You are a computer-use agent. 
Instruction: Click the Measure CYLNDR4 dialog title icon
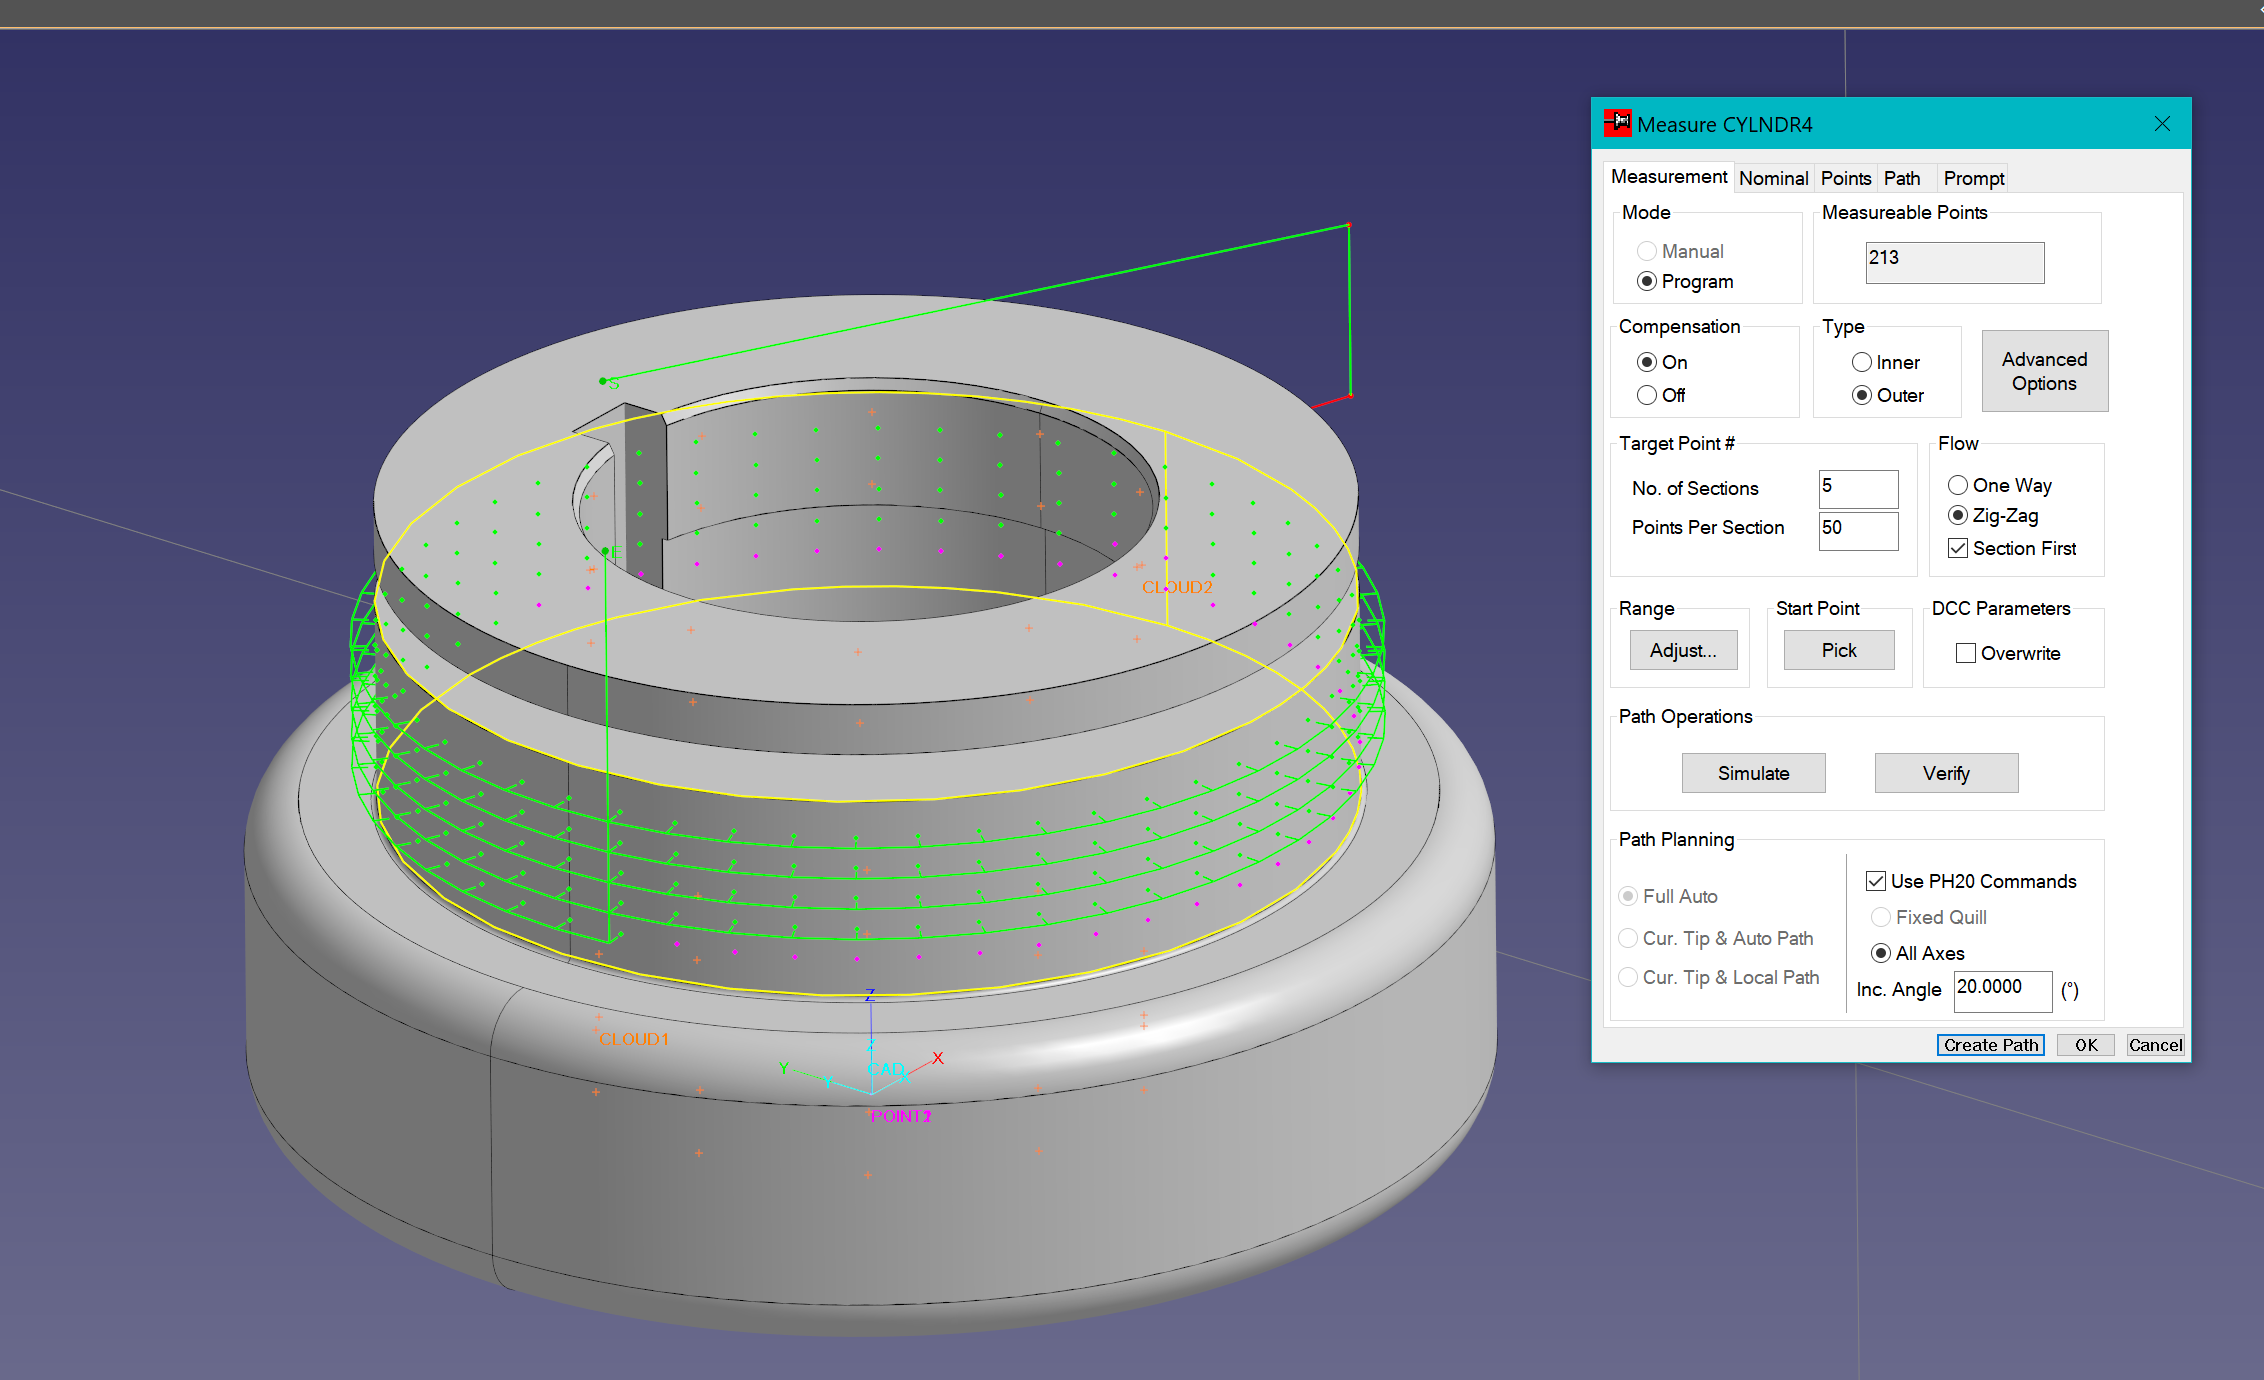coord(1617,124)
